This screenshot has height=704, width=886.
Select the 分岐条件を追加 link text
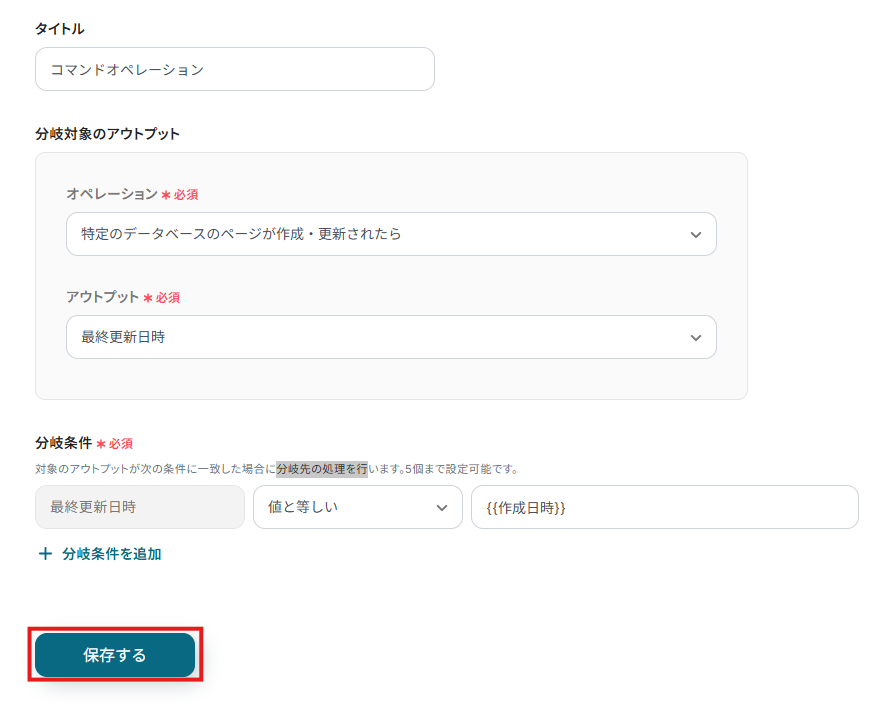coord(111,554)
